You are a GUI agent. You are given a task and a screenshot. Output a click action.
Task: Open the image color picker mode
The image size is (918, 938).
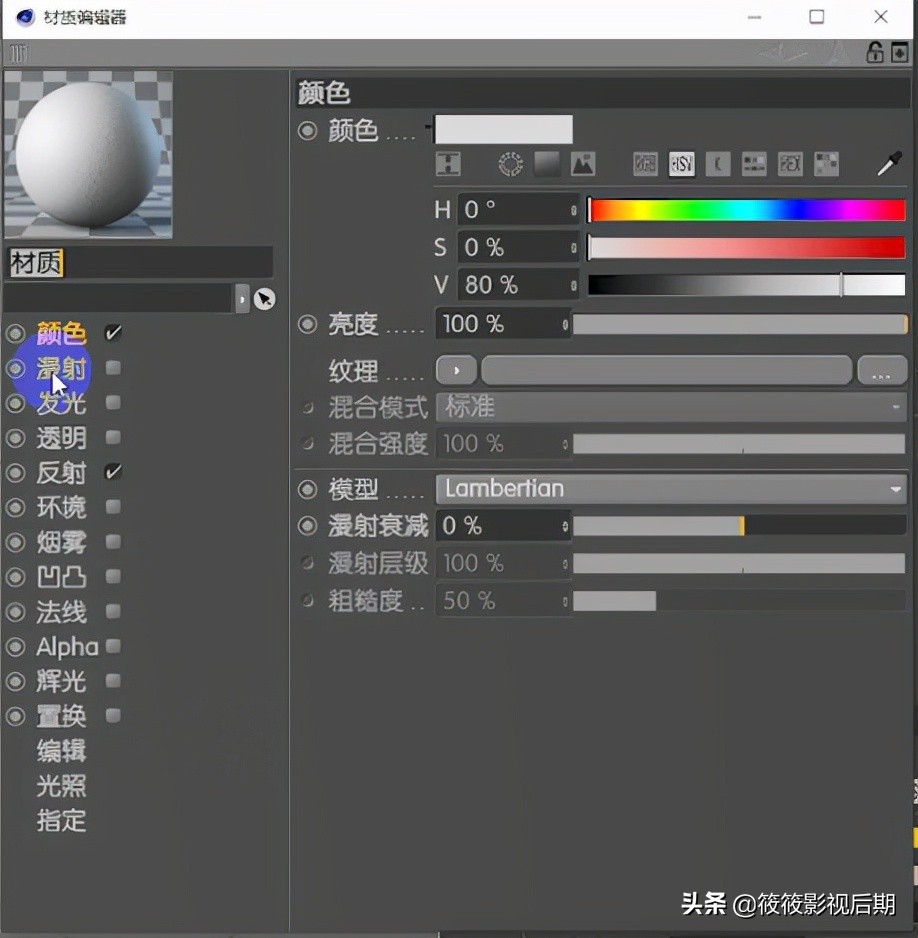click(583, 163)
